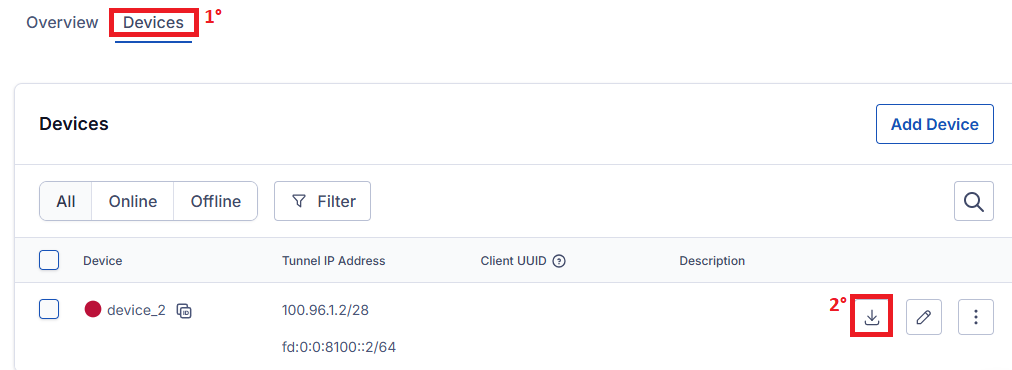Download the device_2 configuration file

(872, 316)
